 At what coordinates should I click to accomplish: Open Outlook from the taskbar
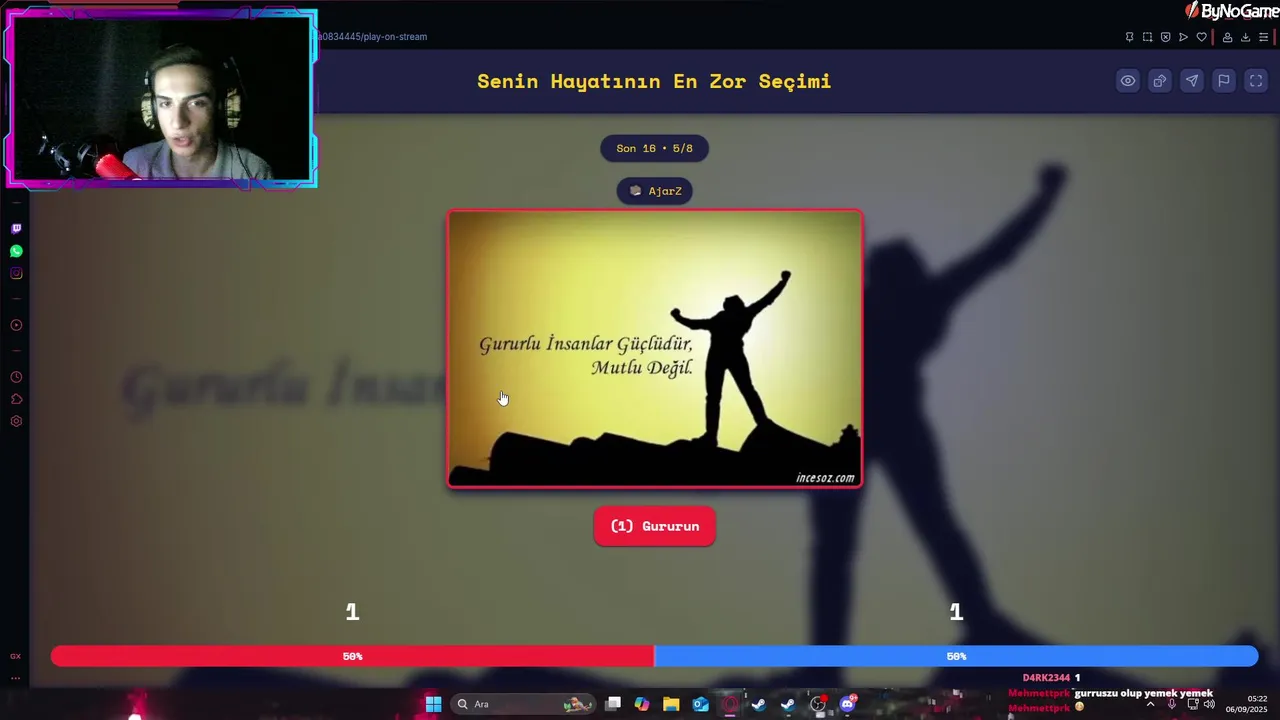click(x=701, y=704)
